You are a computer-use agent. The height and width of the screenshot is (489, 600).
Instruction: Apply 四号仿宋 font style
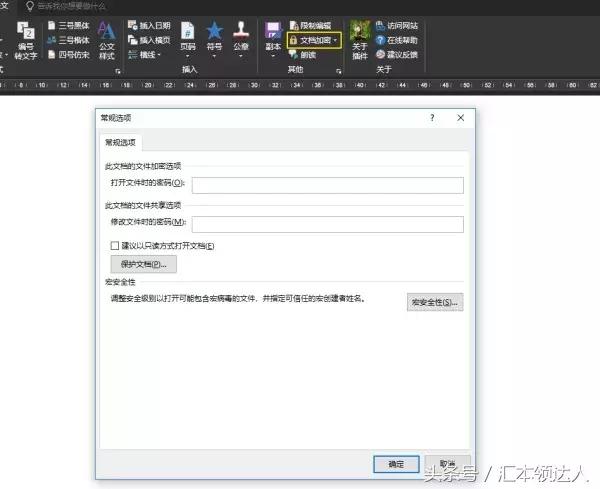69,55
